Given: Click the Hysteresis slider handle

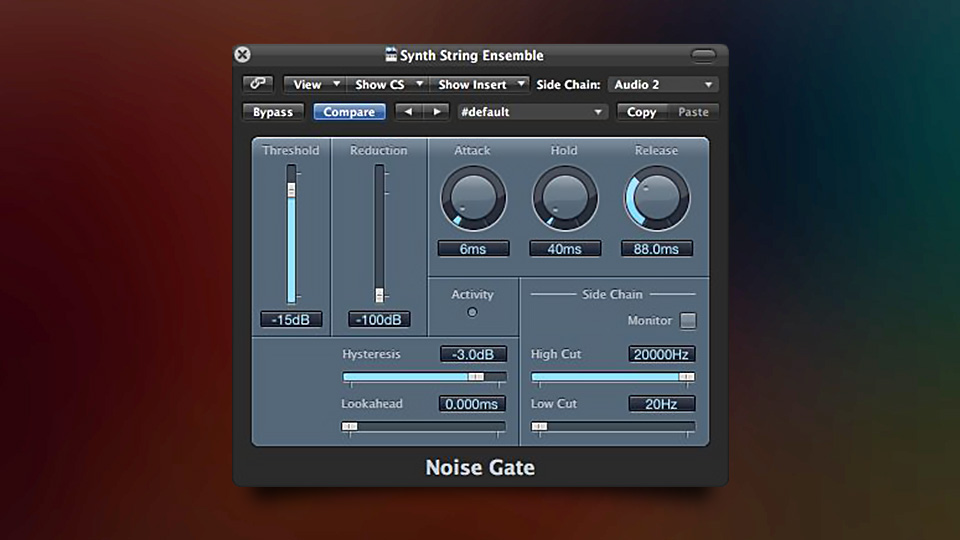Looking at the screenshot, I should (x=476, y=377).
